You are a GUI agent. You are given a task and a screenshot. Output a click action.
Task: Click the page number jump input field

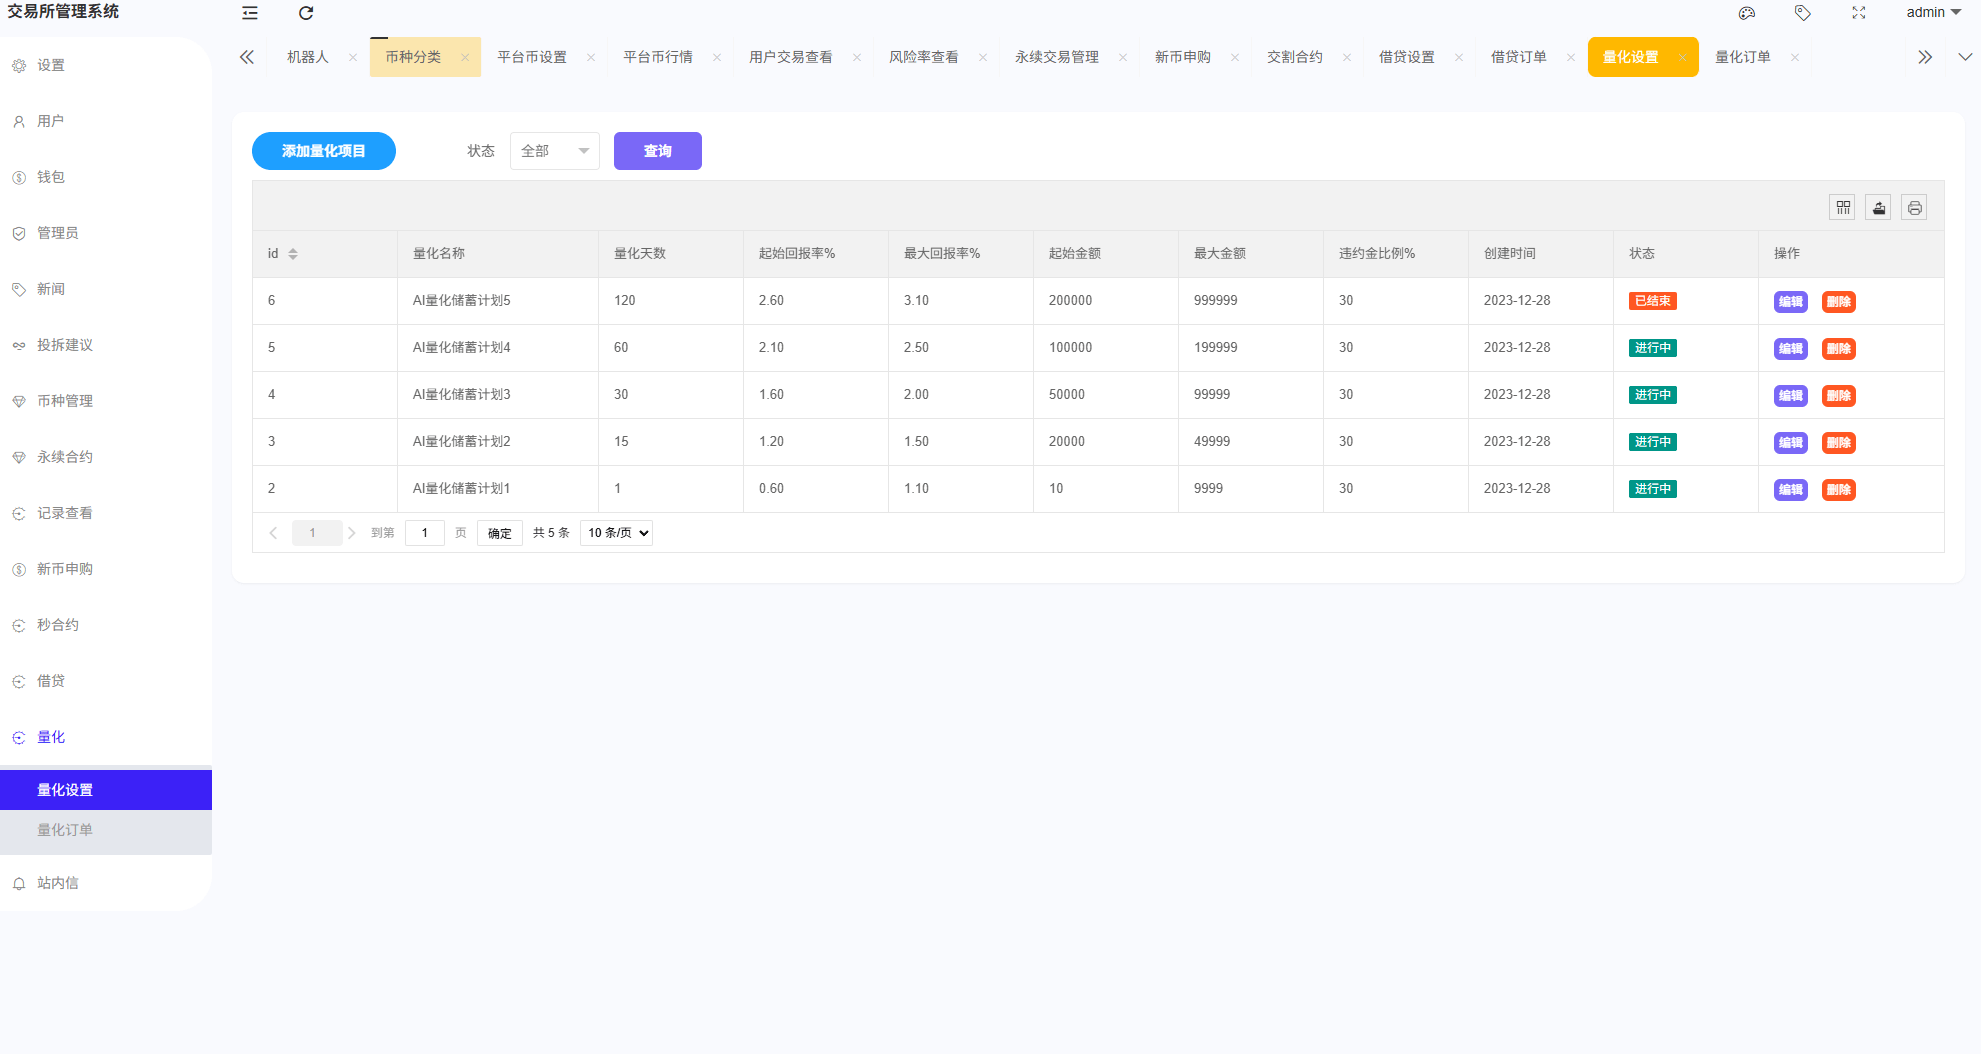click(425, 533)
